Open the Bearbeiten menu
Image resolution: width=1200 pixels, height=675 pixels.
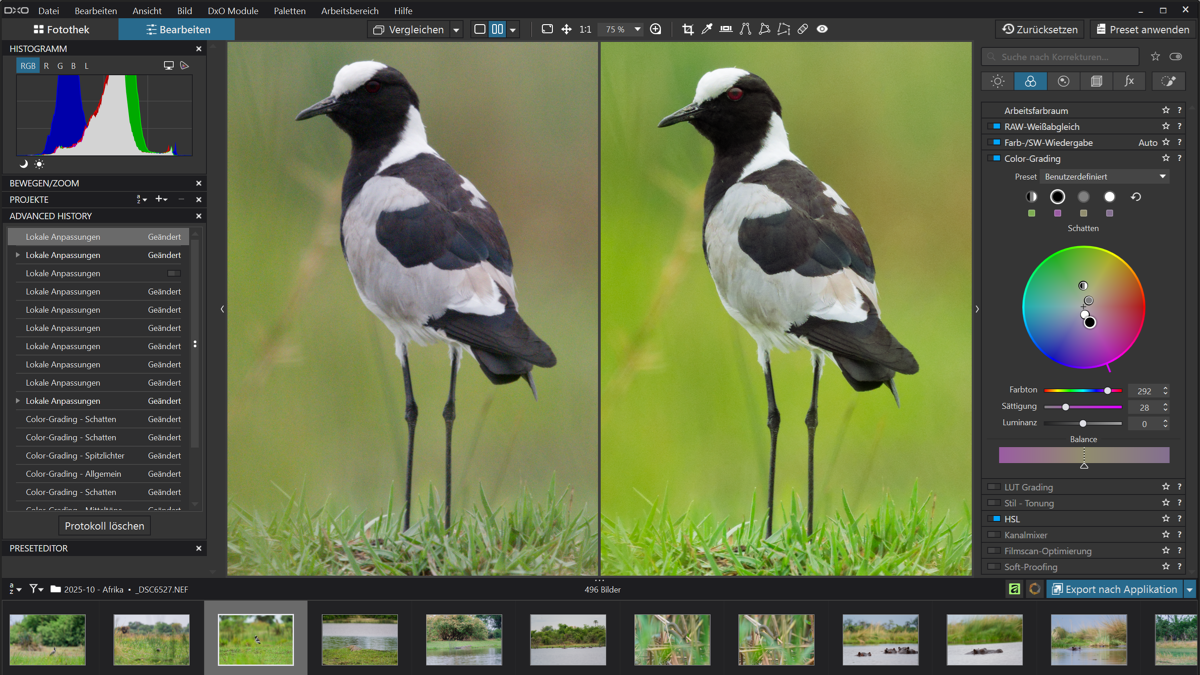(x=96, y=11)
